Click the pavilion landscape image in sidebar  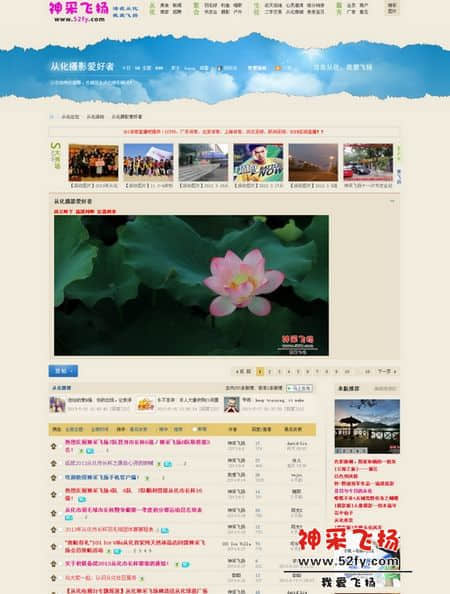click(367, 427)
